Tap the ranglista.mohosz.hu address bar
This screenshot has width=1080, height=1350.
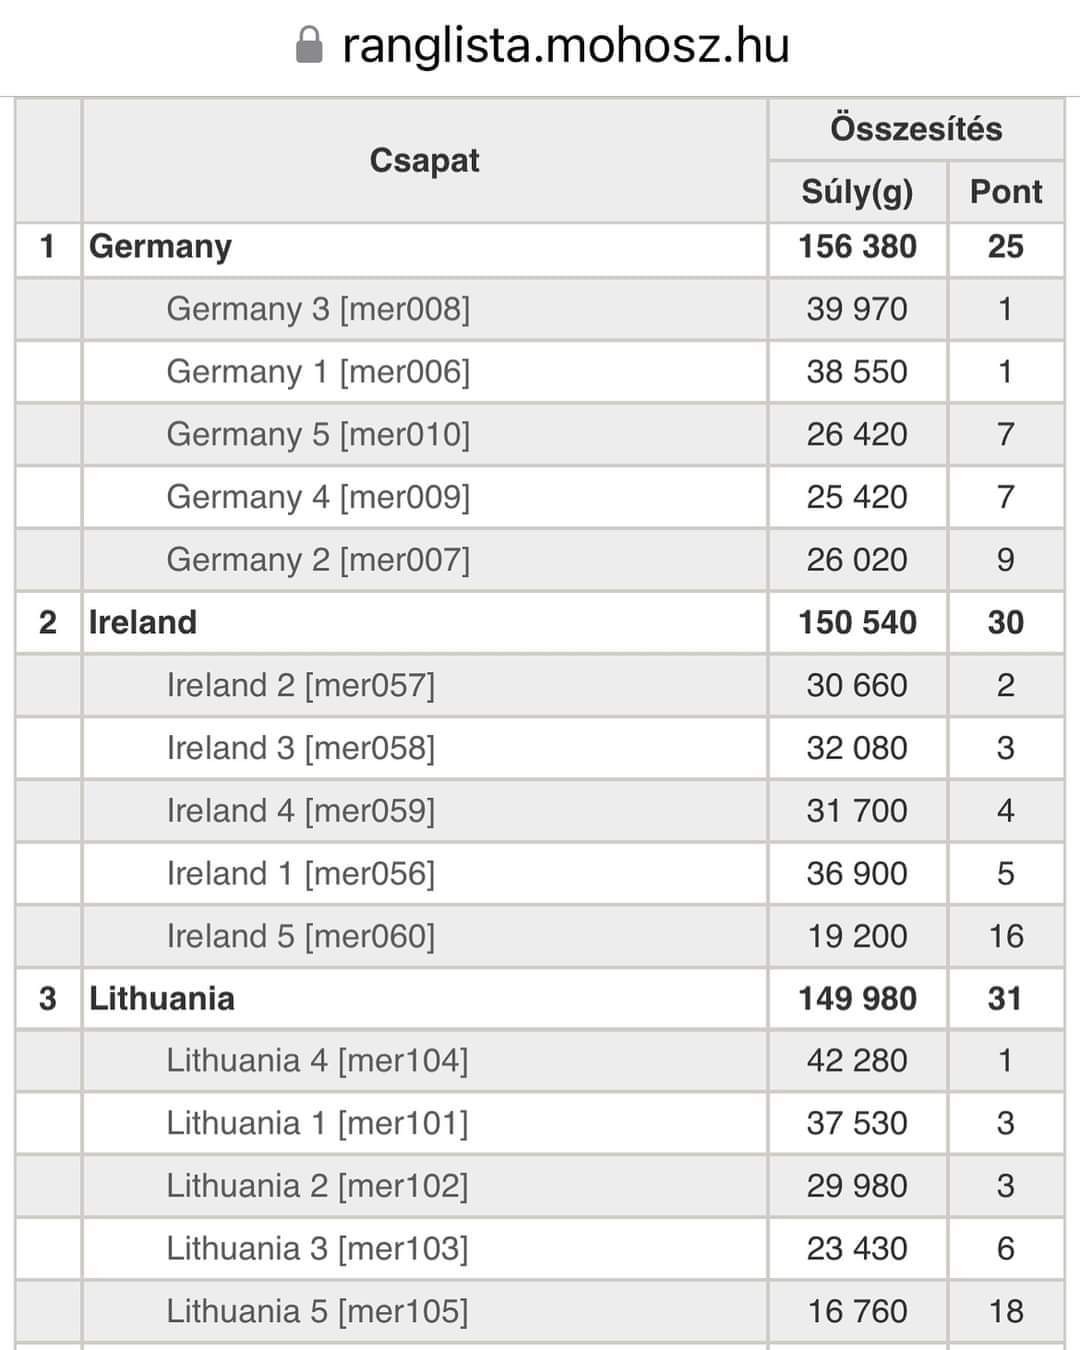click(565, 46)
